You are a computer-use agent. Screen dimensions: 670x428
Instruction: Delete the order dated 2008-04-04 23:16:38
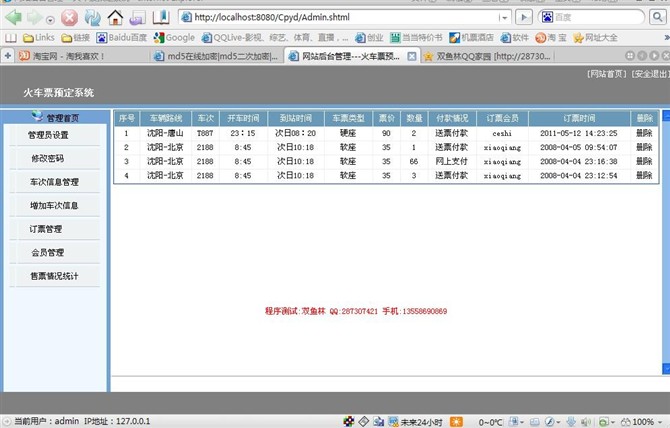click(x=644, y=161)
